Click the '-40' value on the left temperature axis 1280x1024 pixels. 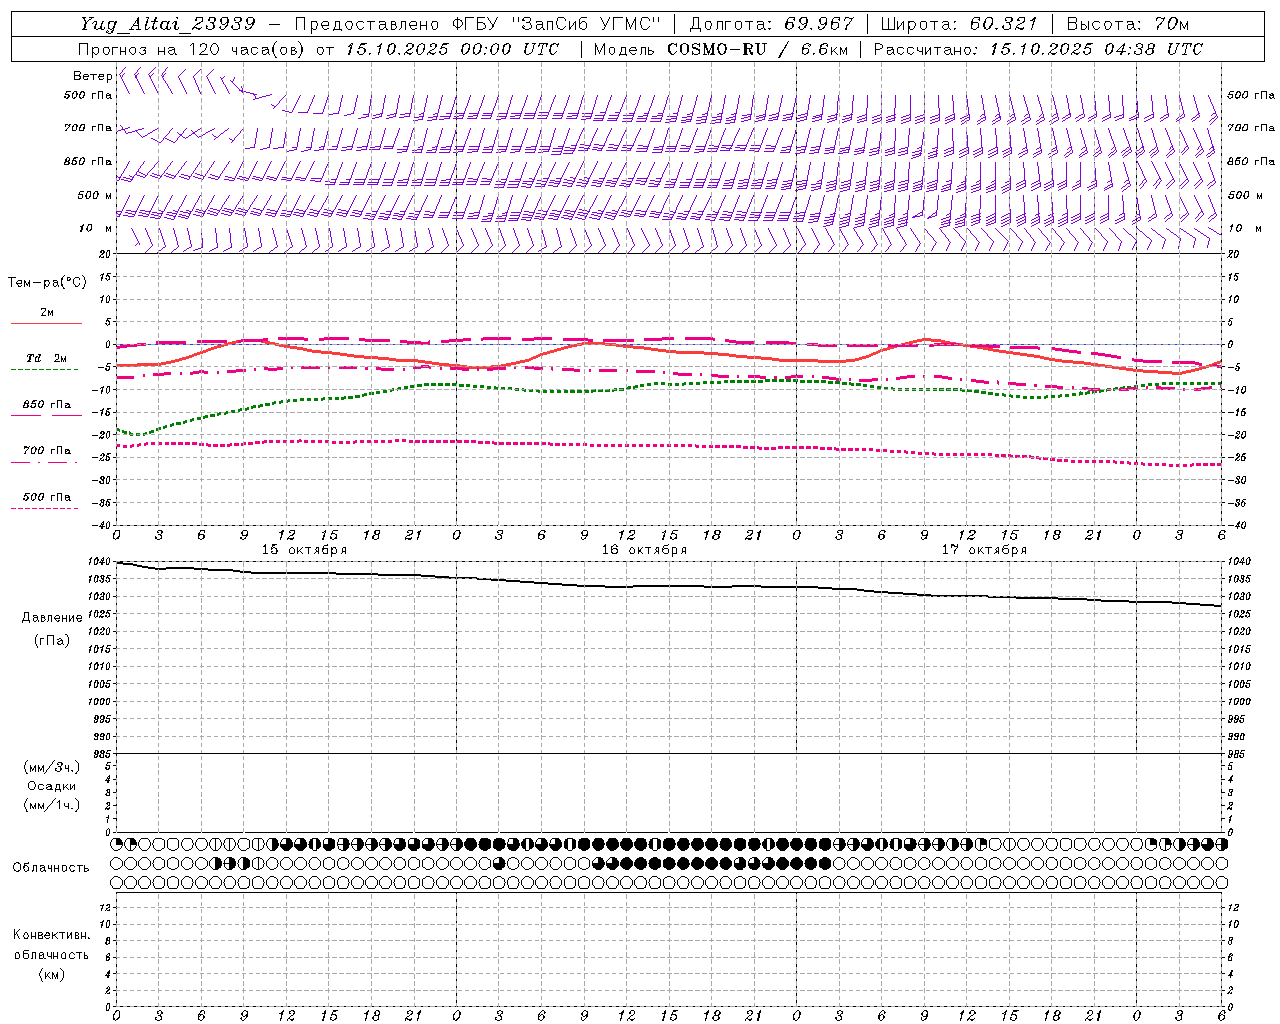(x=103, y=525)
